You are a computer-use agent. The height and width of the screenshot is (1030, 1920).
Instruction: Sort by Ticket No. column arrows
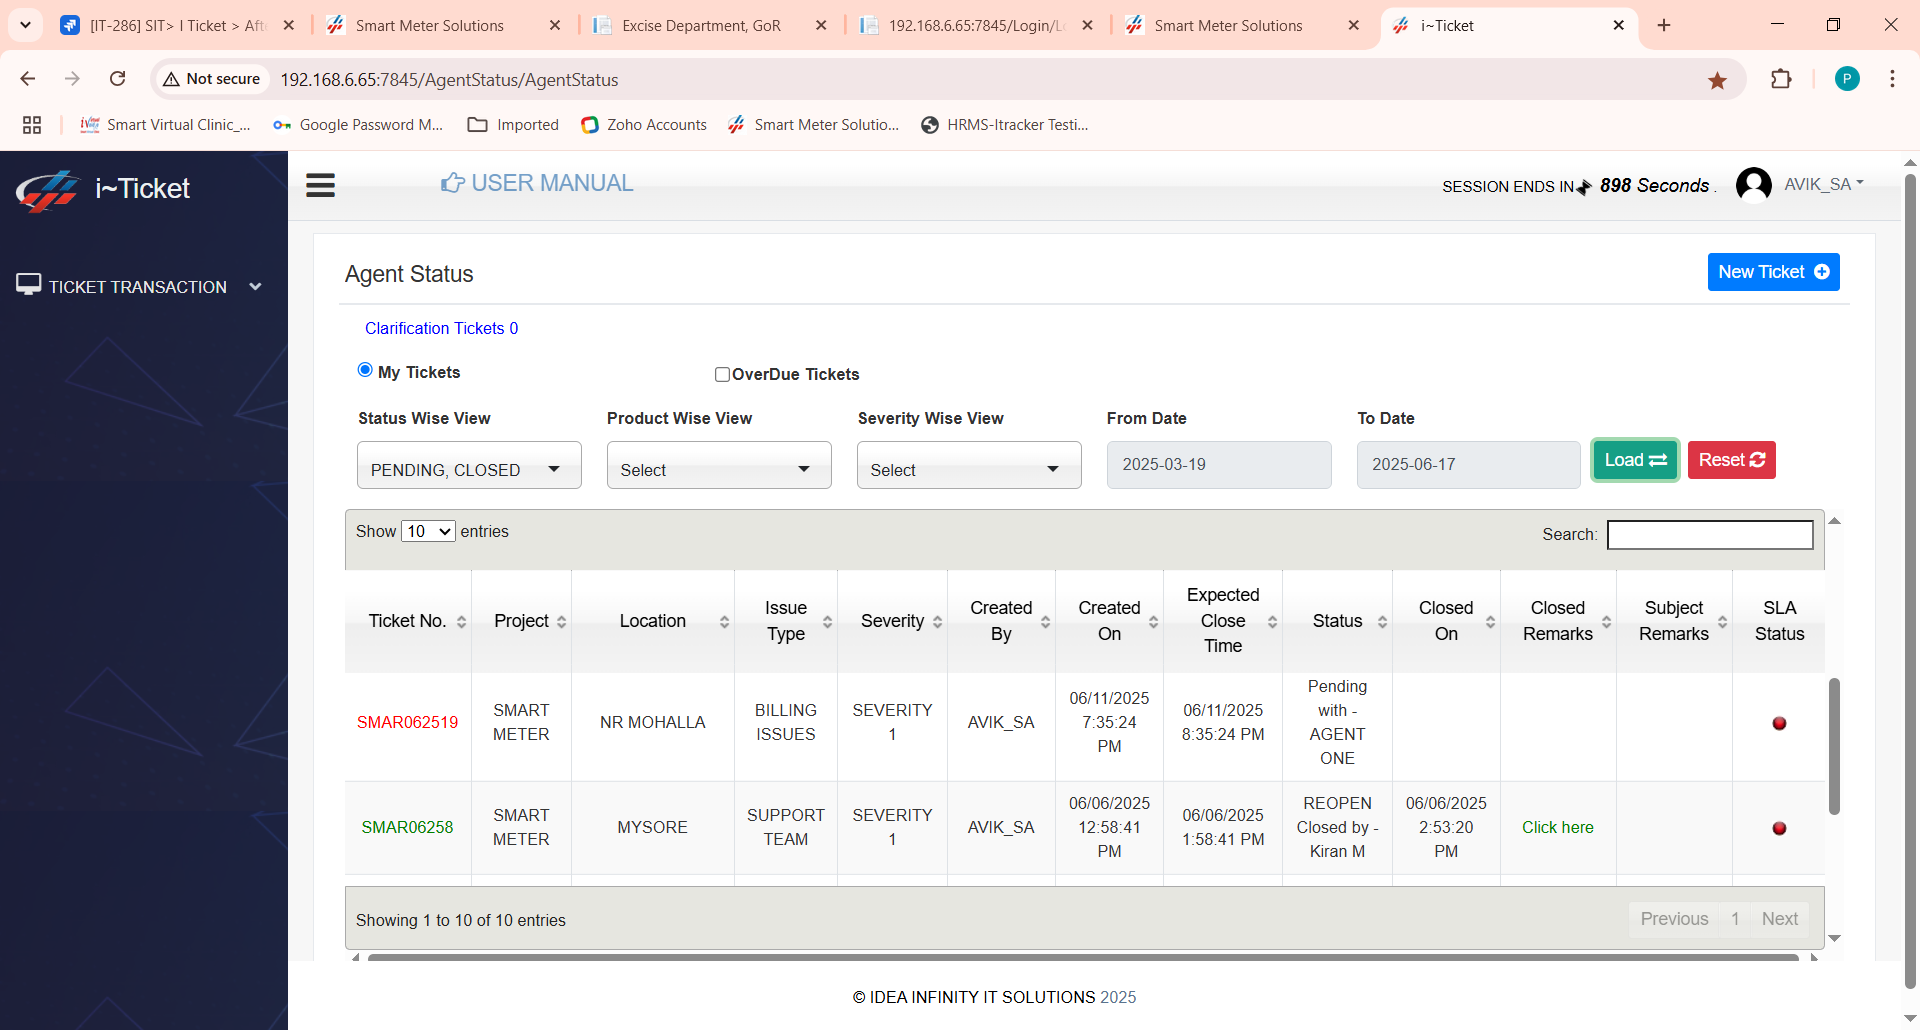[x=461, y=622]
